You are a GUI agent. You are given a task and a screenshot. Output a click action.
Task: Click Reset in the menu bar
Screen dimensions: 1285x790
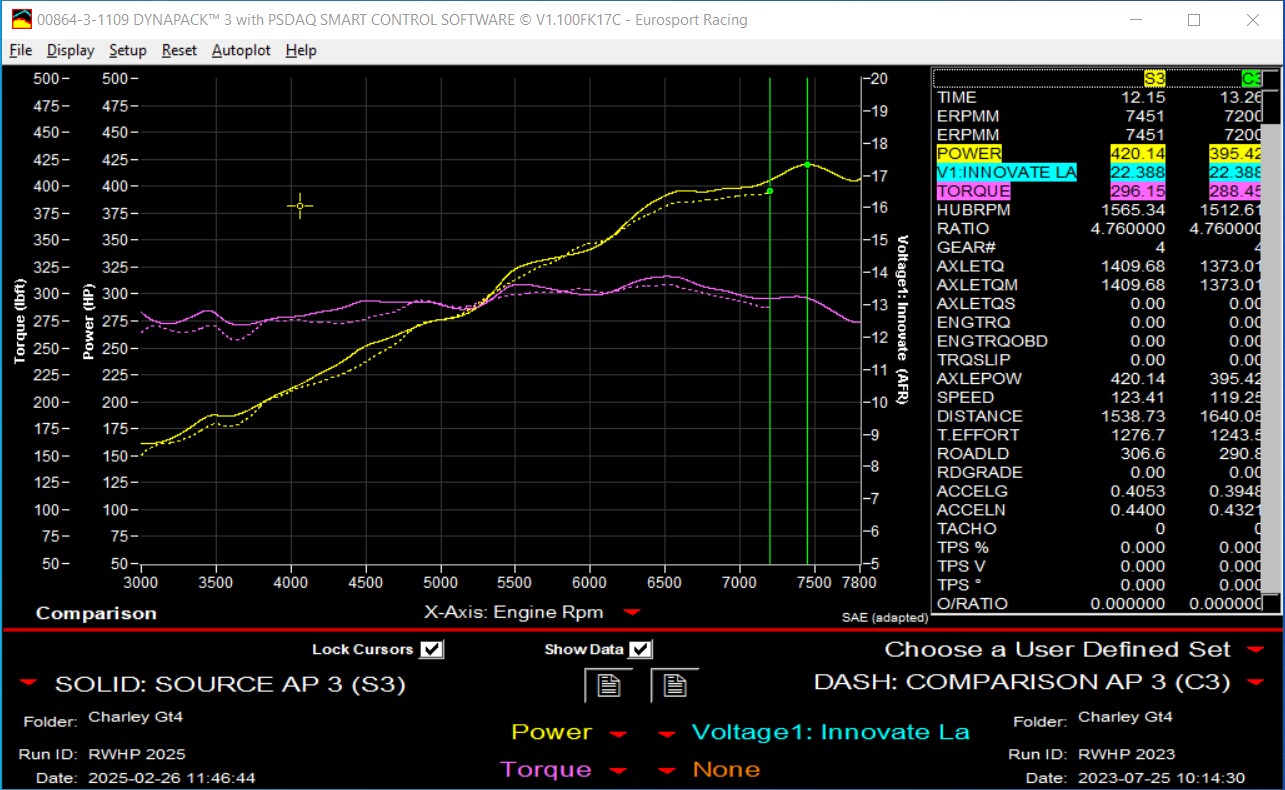[179, 50]
